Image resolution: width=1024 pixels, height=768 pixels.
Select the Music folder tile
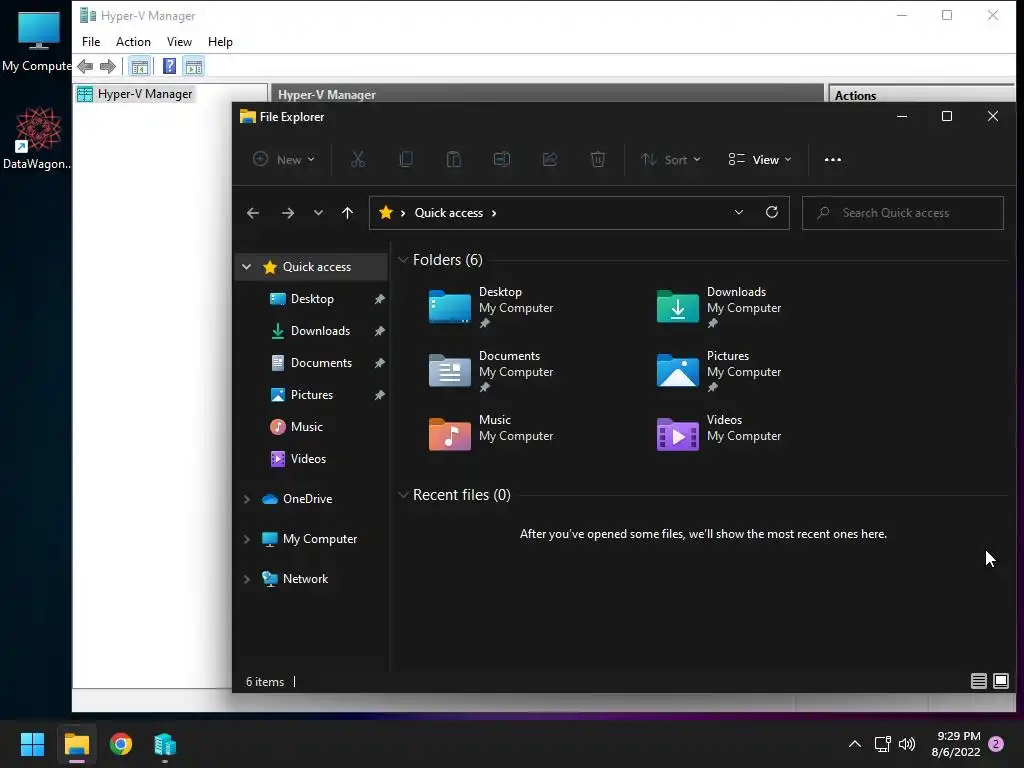(491, 435)
